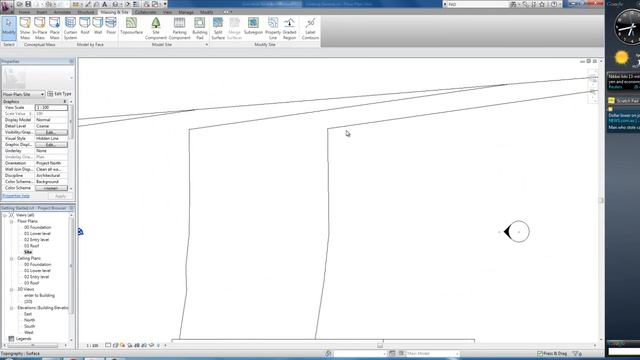Open the South elevation view
The height and width of the screenshot is (360, 640).
29,327
